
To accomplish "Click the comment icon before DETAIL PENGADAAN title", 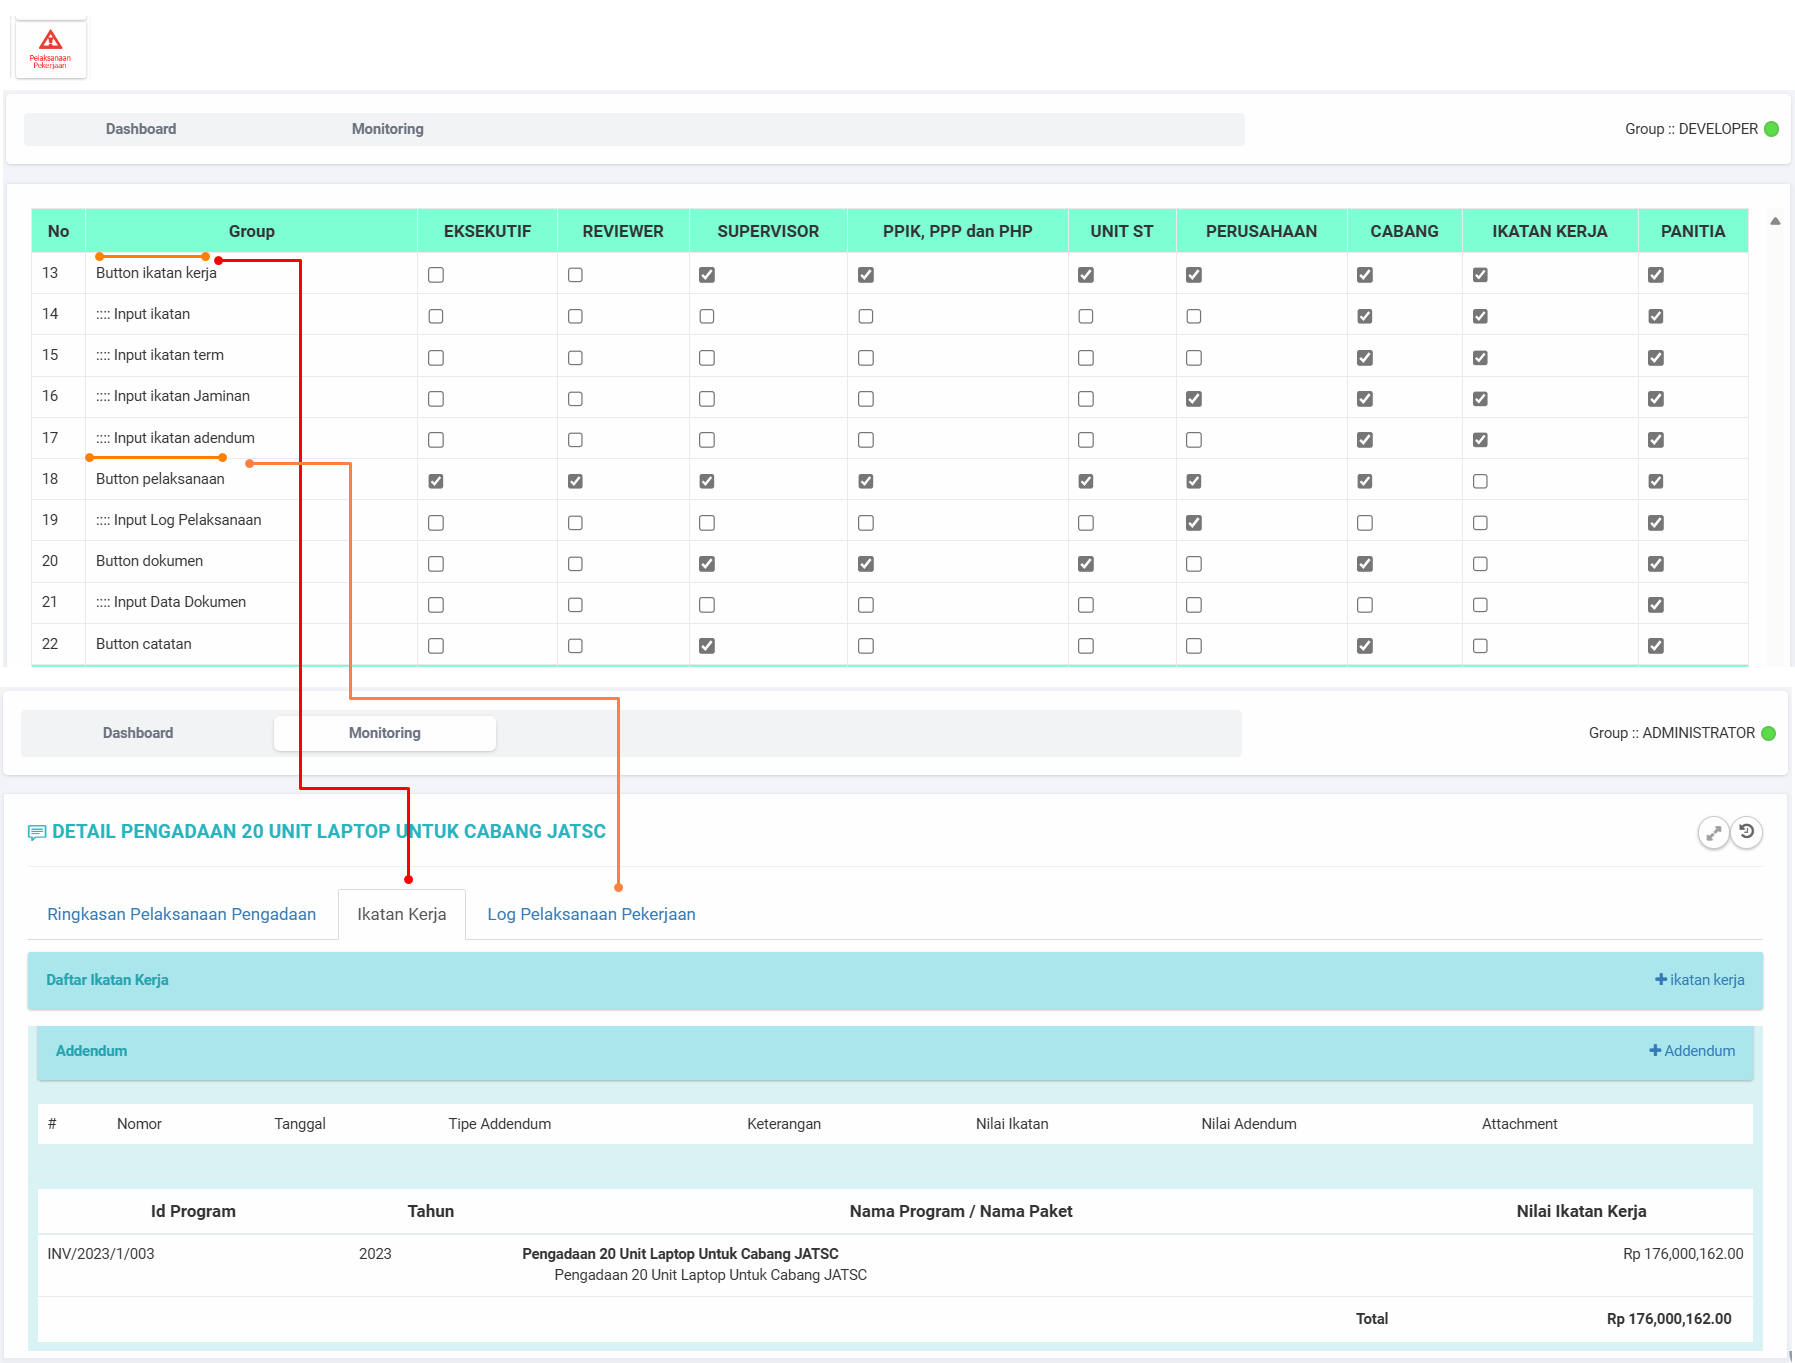I will click(37, 832).
